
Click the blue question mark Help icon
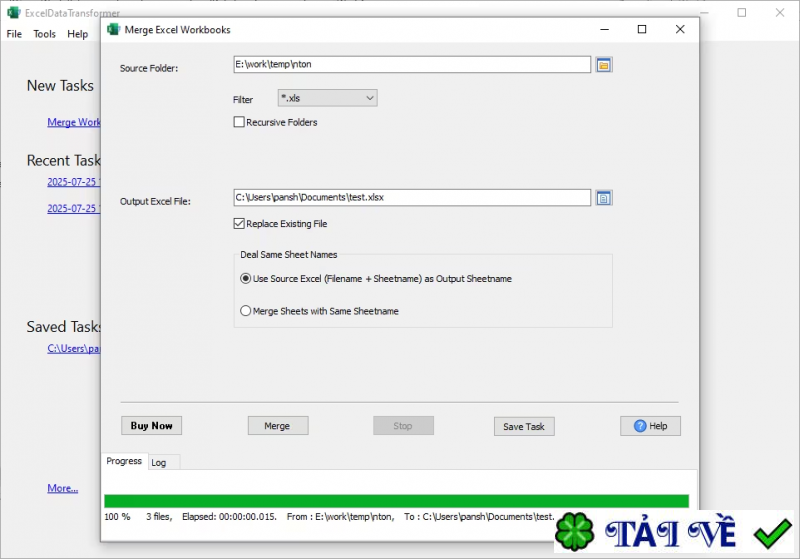(640, 426)
